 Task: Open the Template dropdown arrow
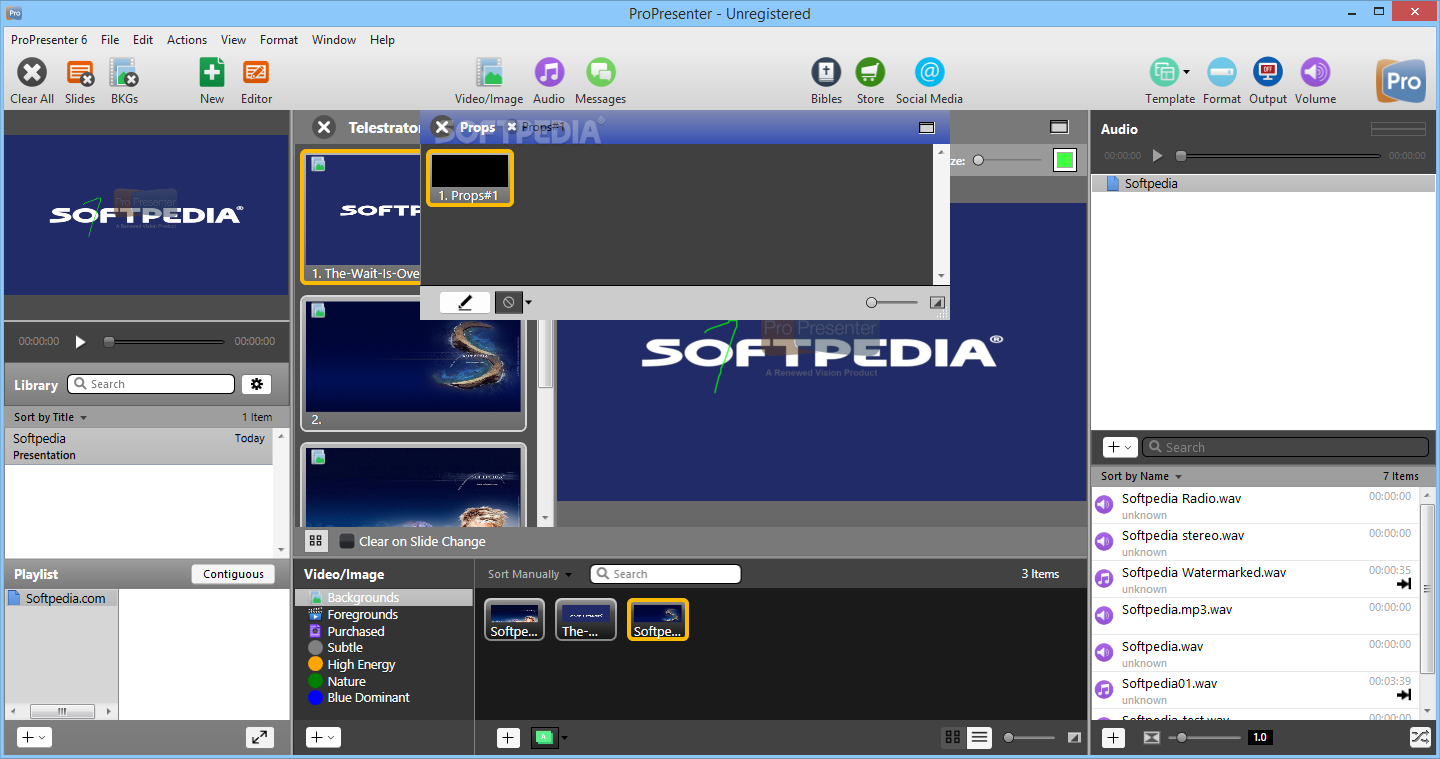coord(1186,72)
